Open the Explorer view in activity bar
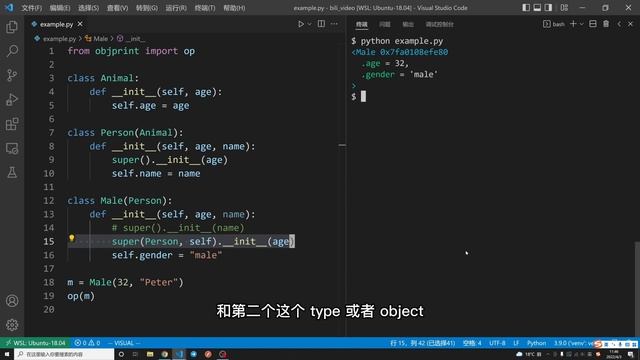Image resolution: width=640 pixels, height=360 pixels. click(12, 27)
